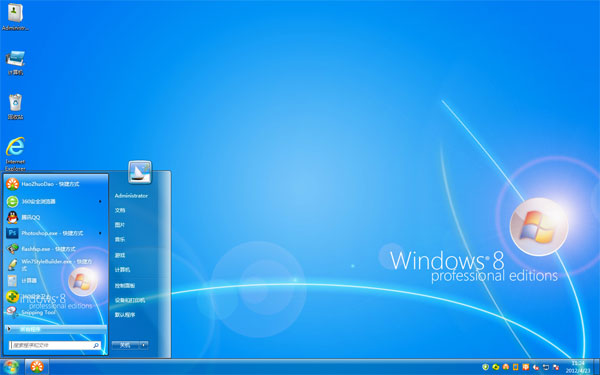Launch Internet Explorer from the desktop
Image resolution: width=600 pixels, height=375 pixels.
tap(15, 154)
